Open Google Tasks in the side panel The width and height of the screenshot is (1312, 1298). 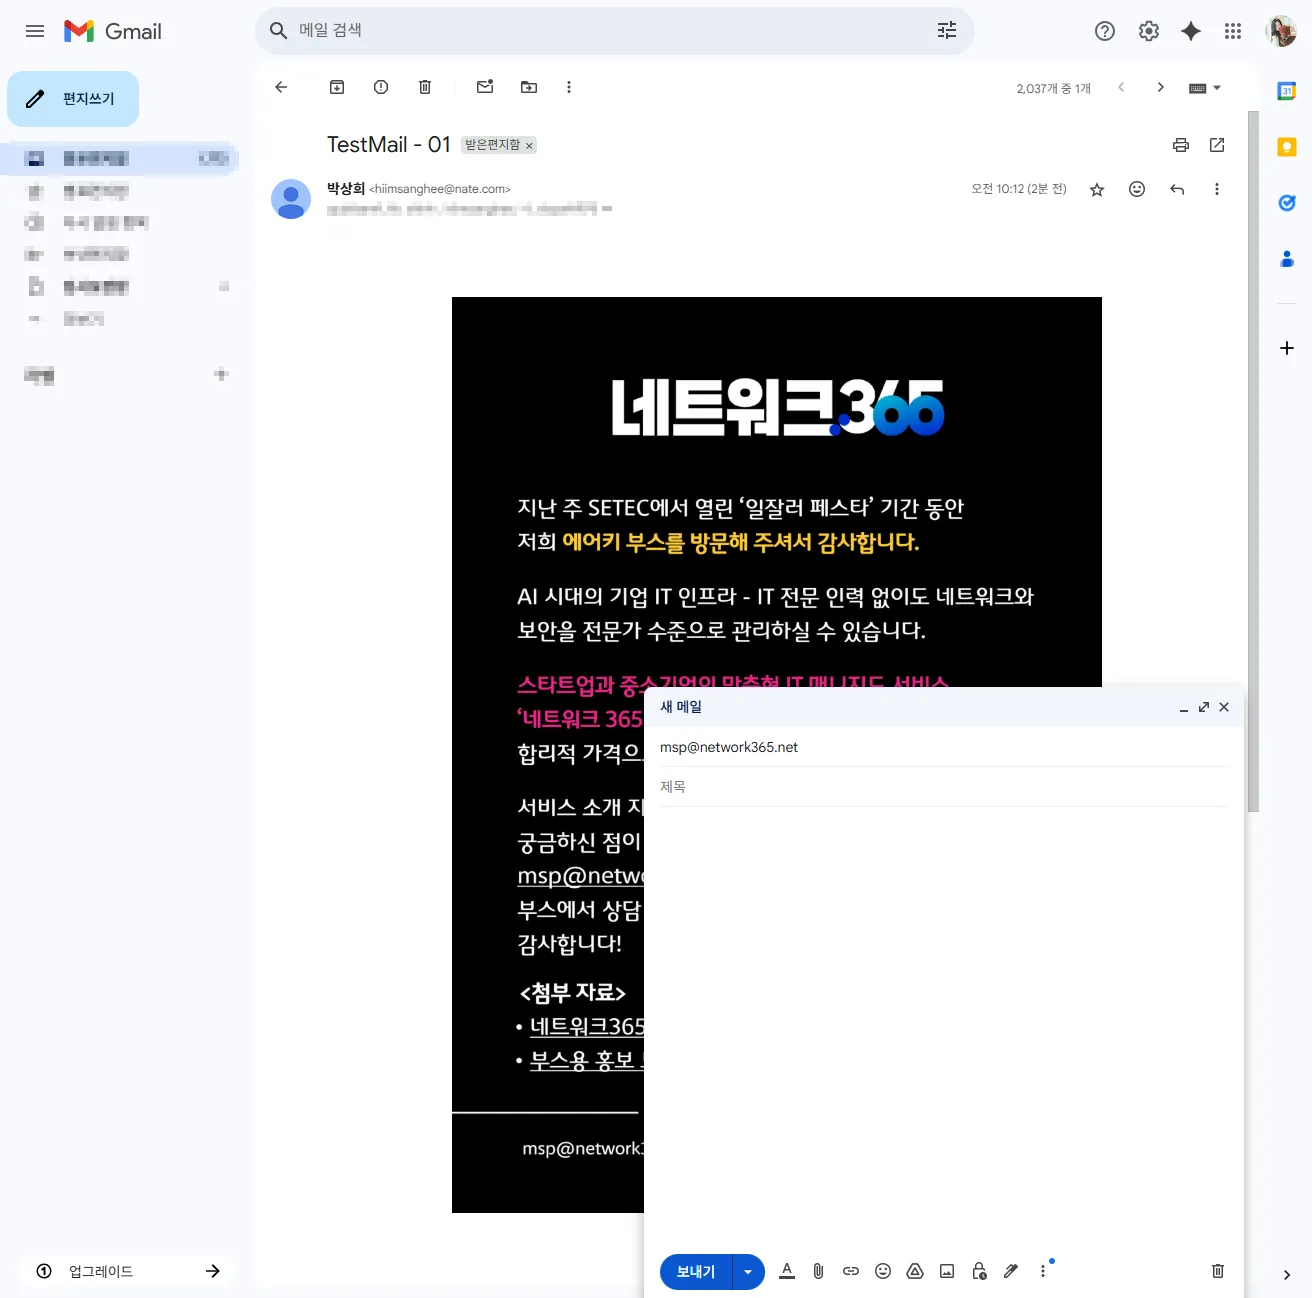pyautogui.click(x=1287, y=203)
